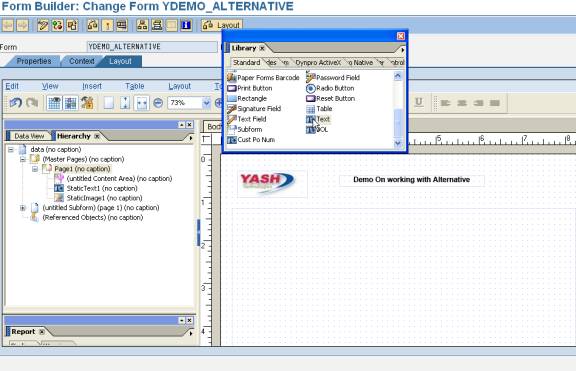Select the Table object in Library
The image size is (576, 371).
[319, 109]
